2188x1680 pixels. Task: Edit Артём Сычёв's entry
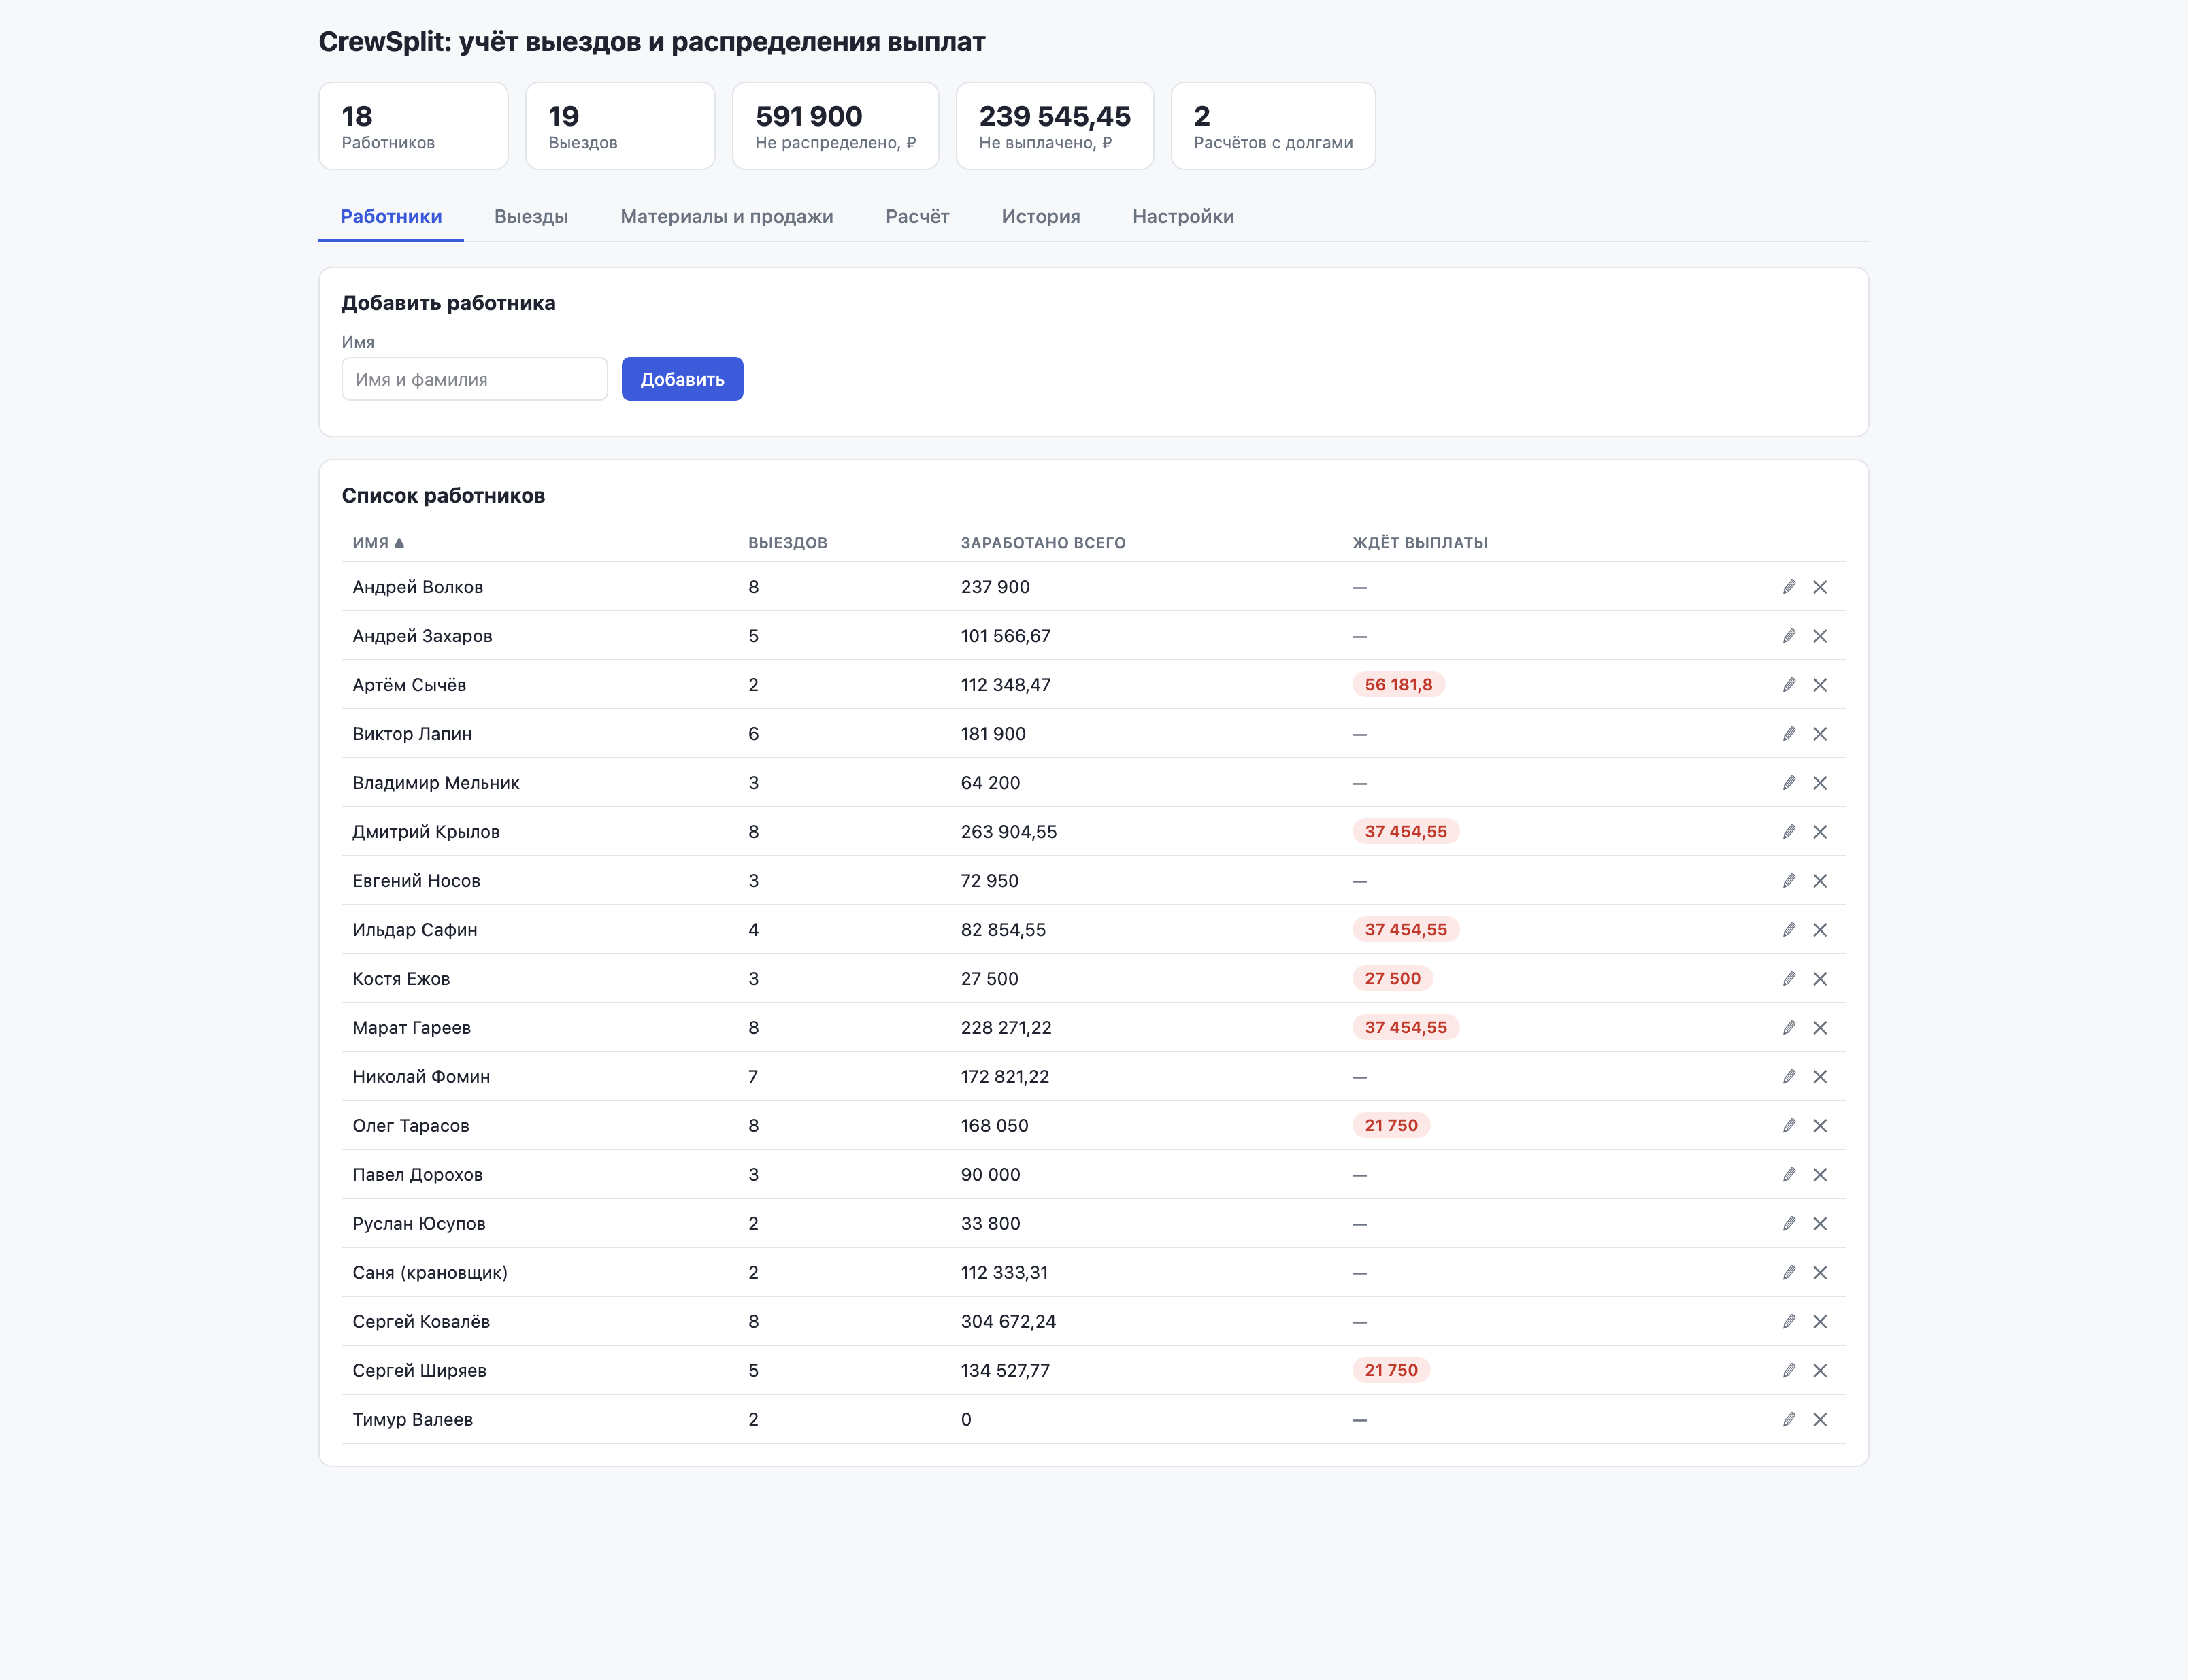point(1789,685)
